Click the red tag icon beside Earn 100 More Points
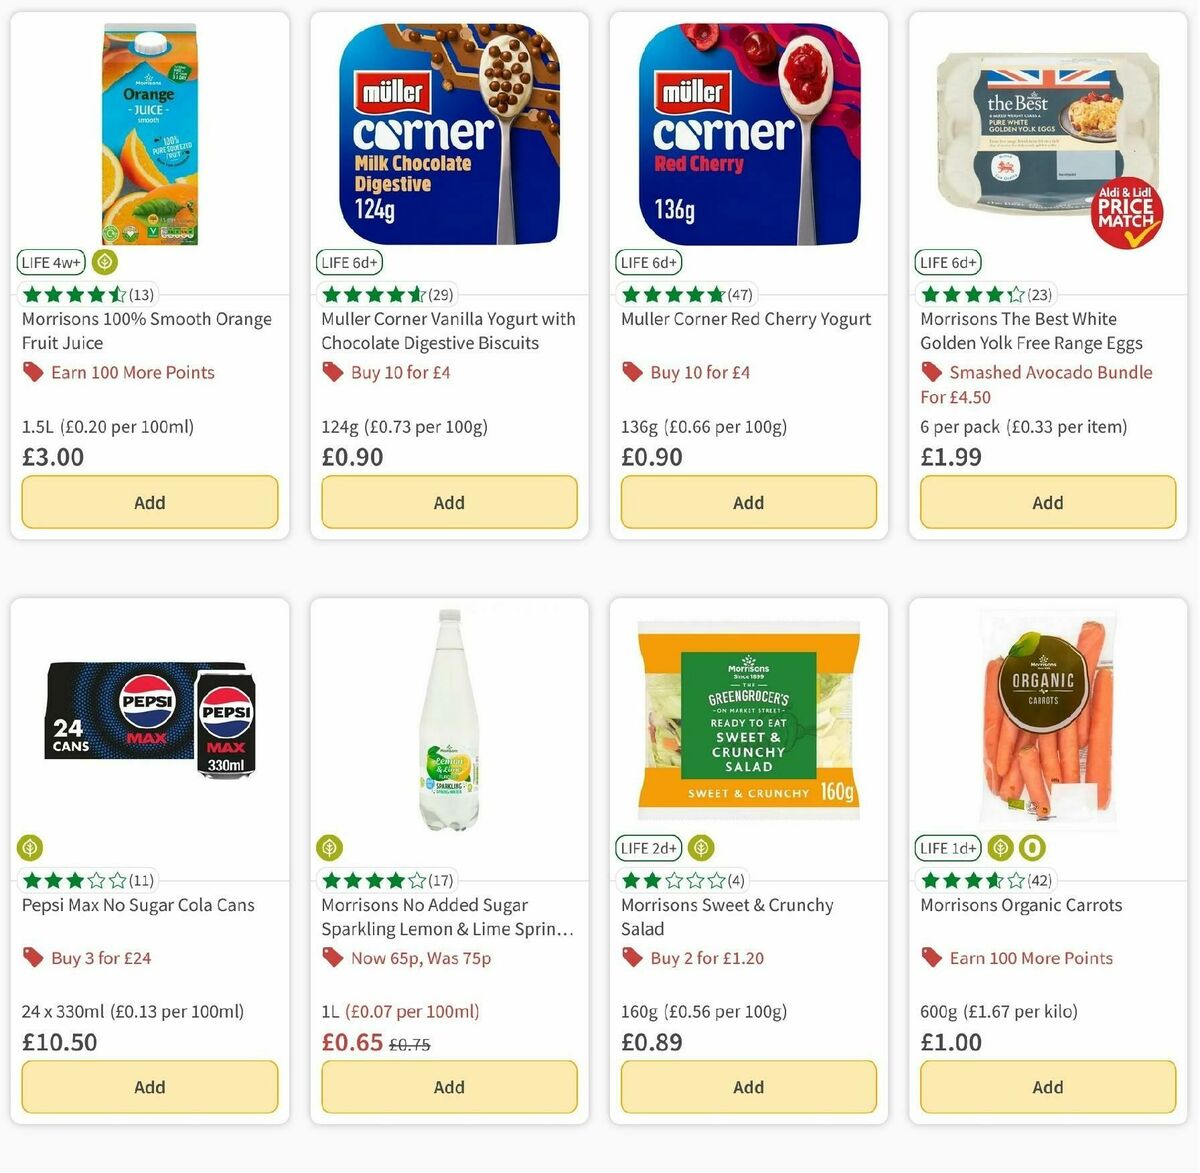This screenshot has height=1173, width=1200. (x=34, y=372)
